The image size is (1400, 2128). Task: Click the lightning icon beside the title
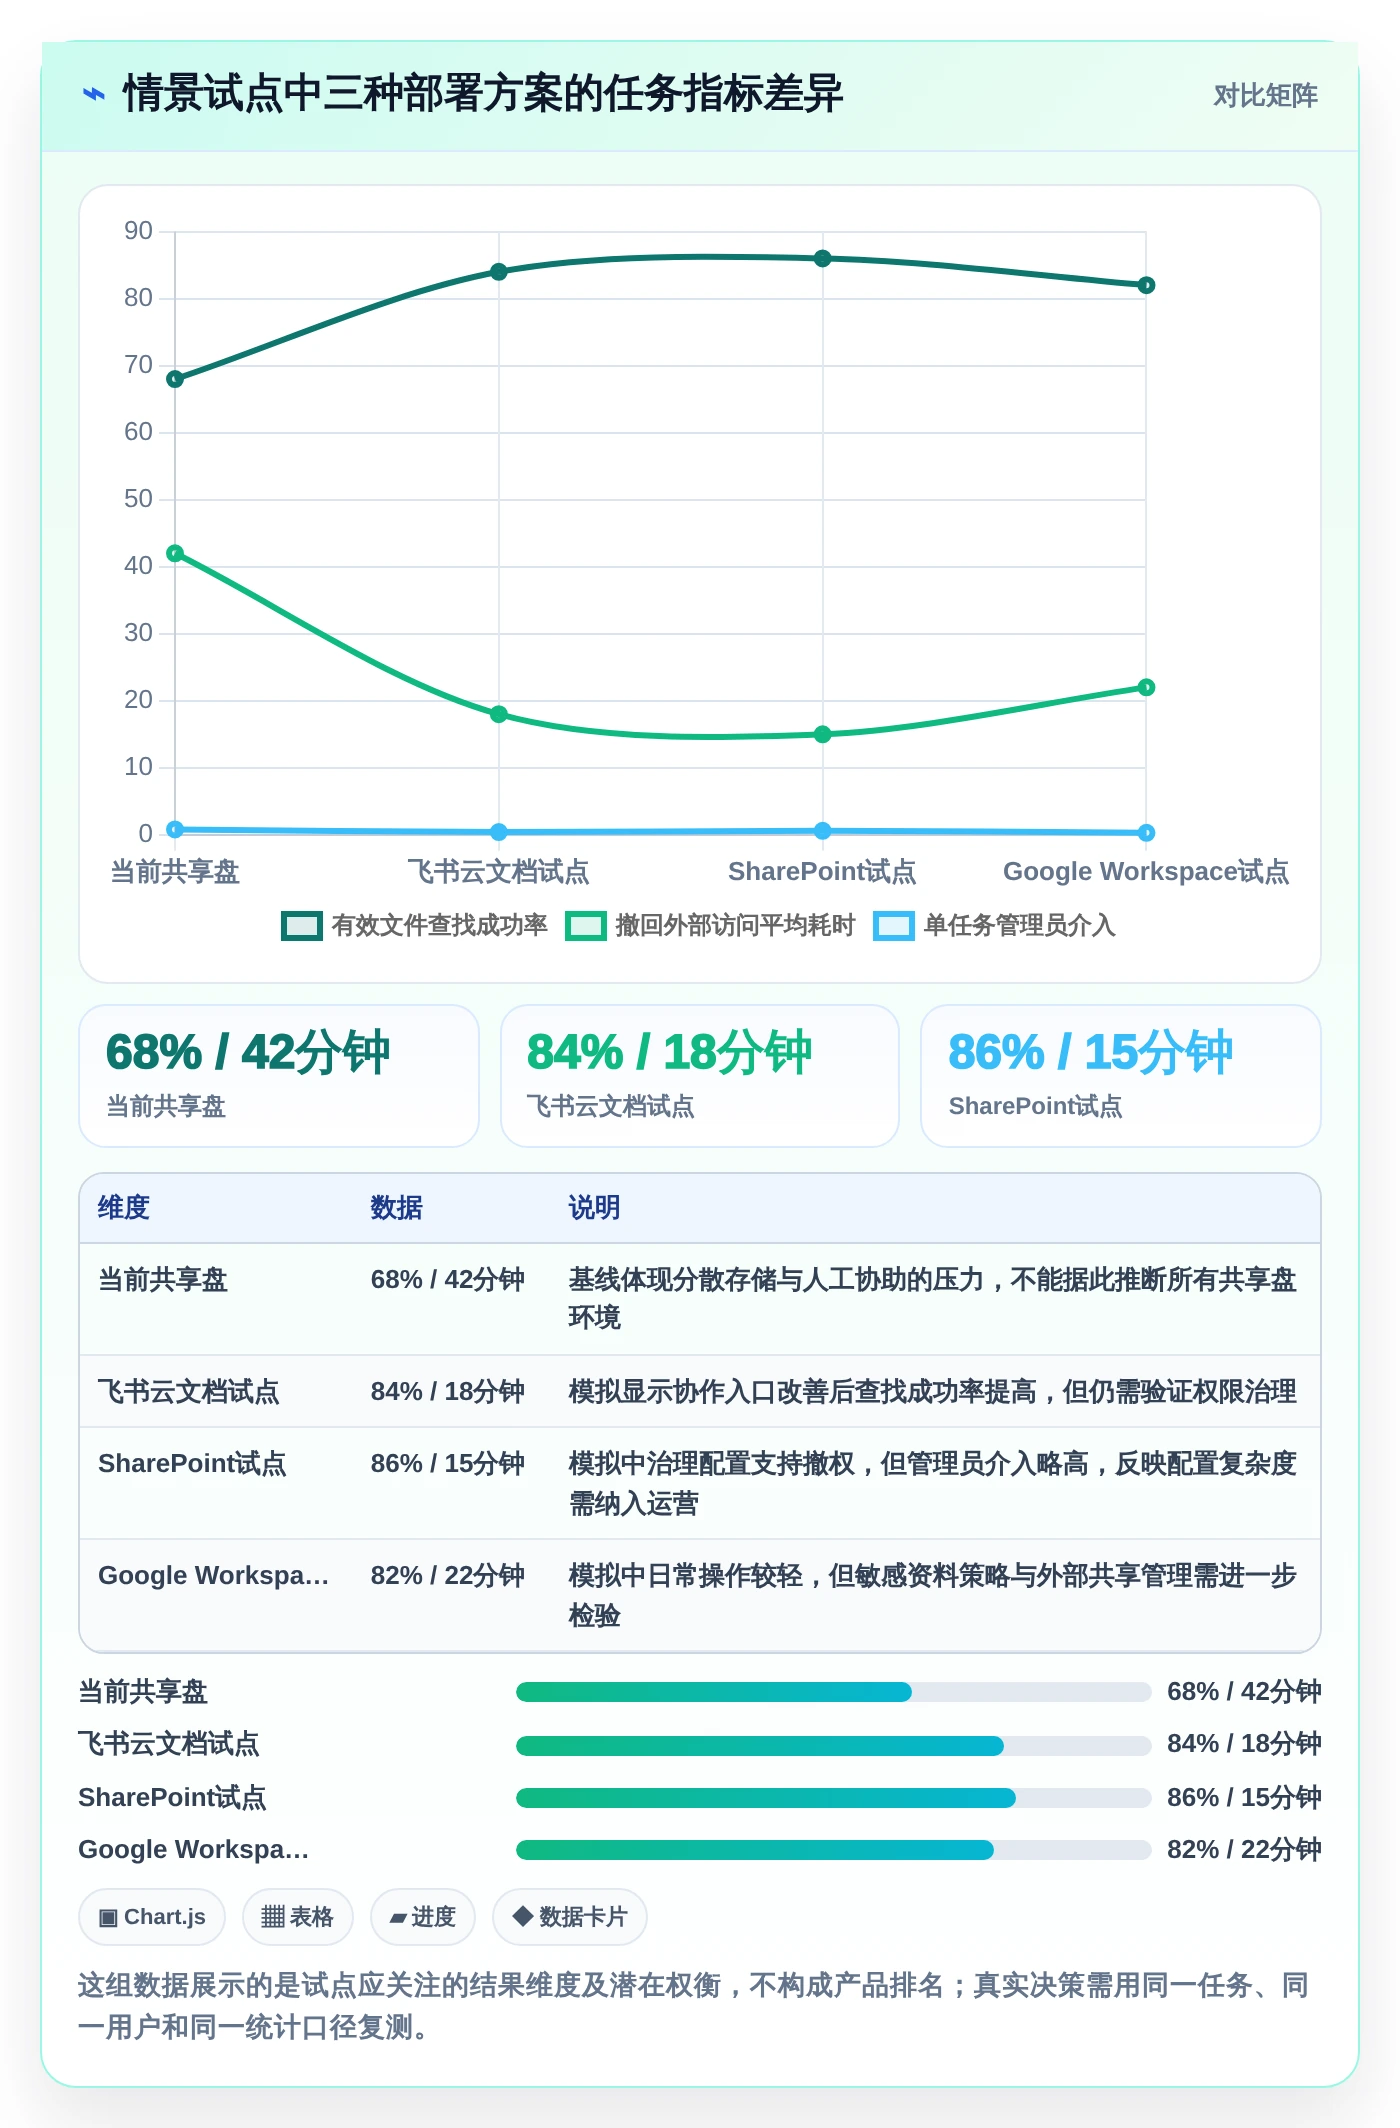[x=94, y=95]
